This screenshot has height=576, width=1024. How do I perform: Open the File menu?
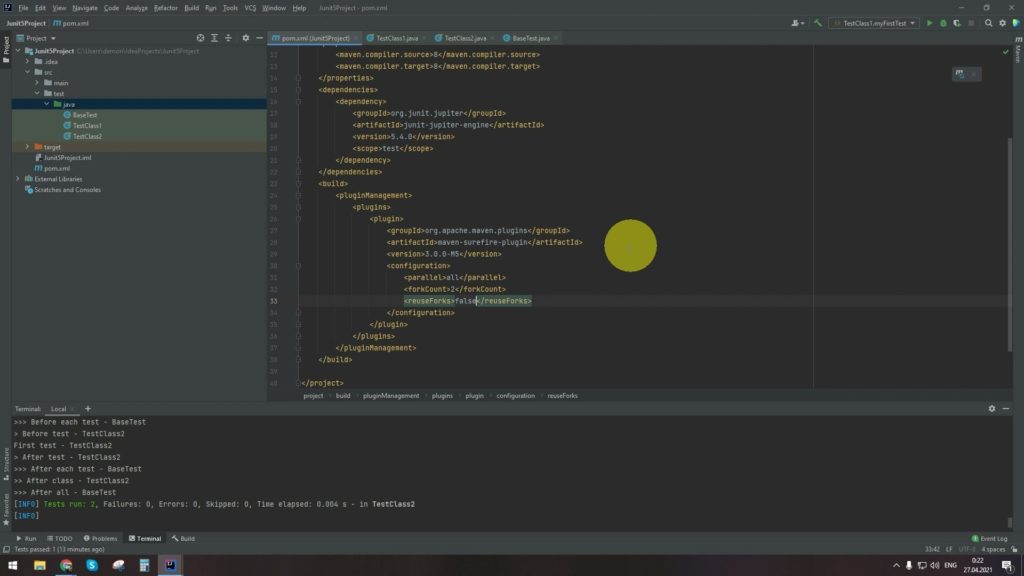pyautogui.click(x=23, y=8)
